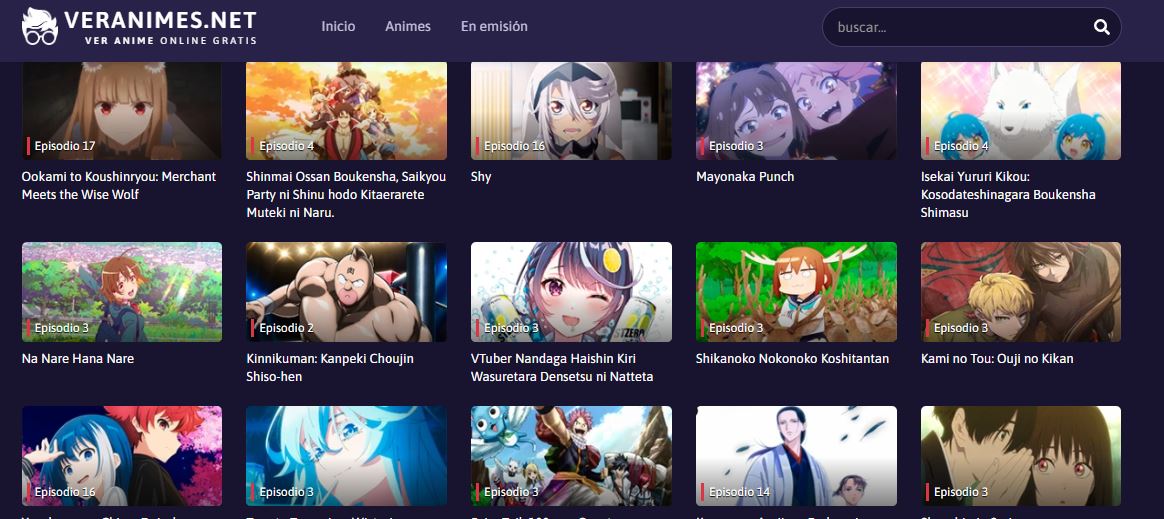This screenshot has height=519, width=1164.
Task: Open the Episodio 14 kimono thumbnail
Action: click(796, 456)
